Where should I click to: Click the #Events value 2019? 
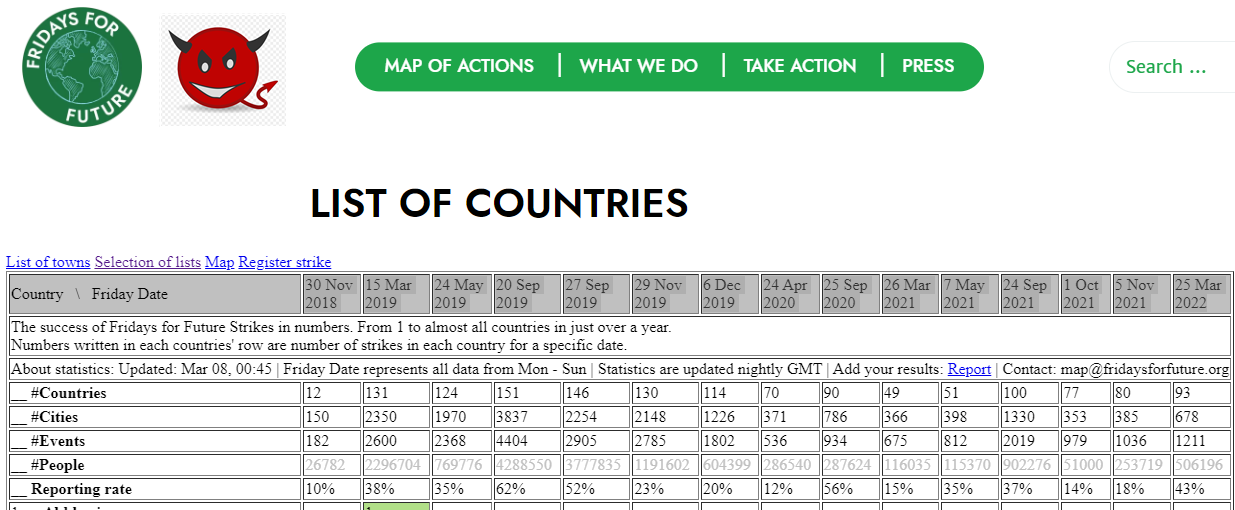point(1030,441)
